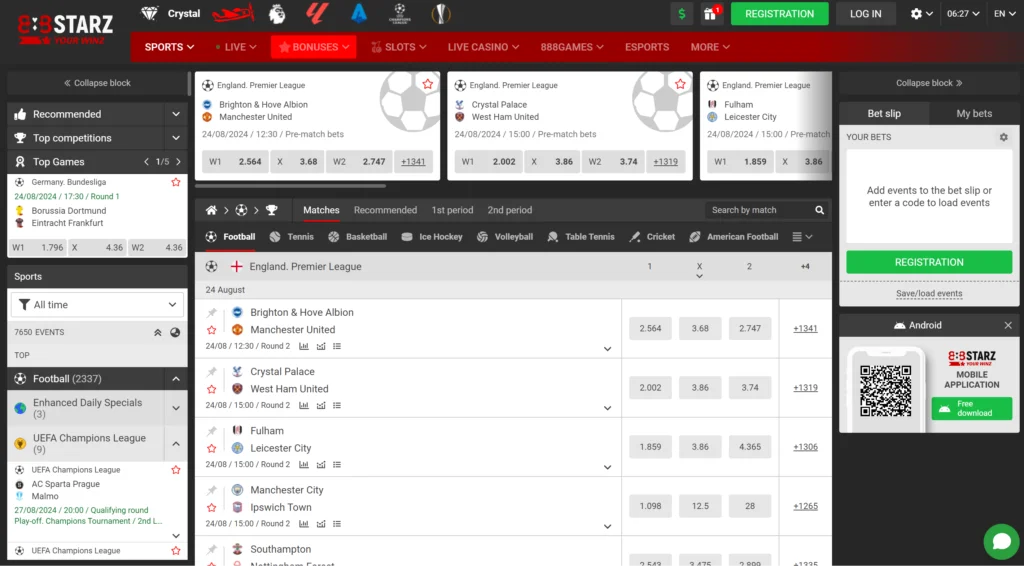Click the Aviator red plane icon
The width and height of the screenshot is (1024, 566).
click(x=234, y=14)
